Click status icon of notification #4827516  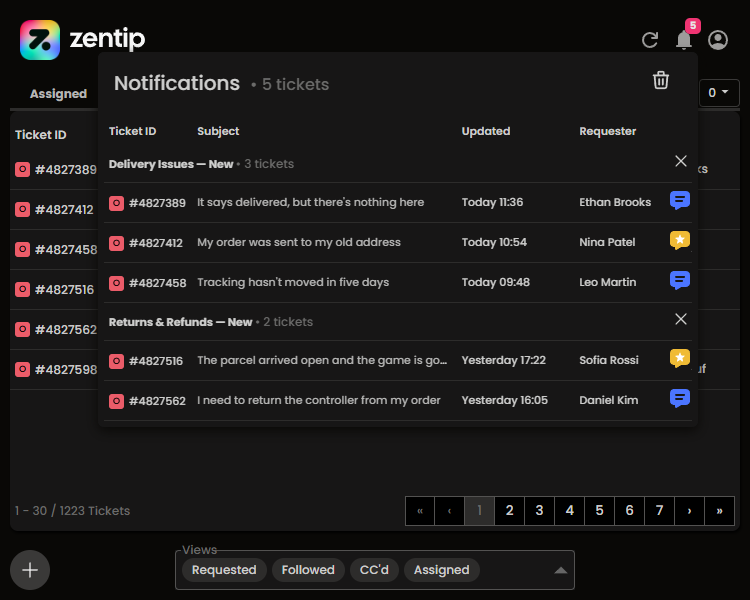(x=116, y=361)
